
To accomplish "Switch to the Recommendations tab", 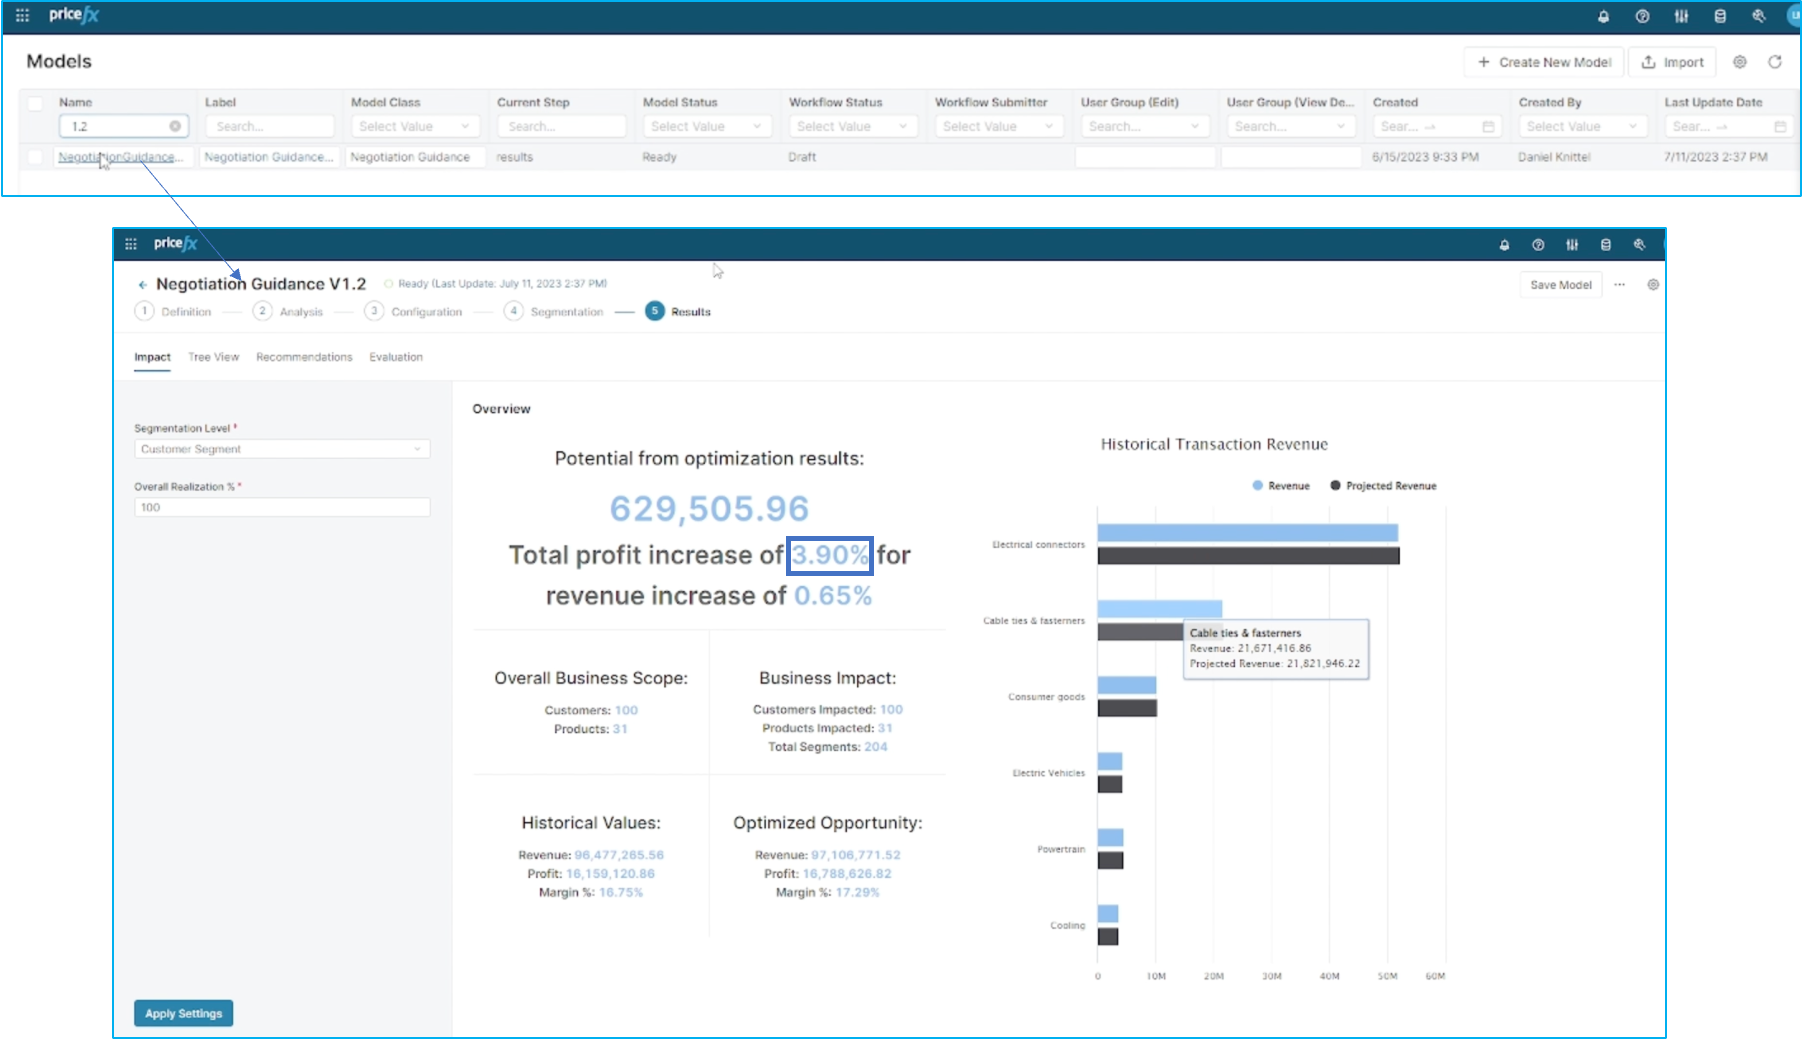I will pyautogui.click(x=304, y=357).
